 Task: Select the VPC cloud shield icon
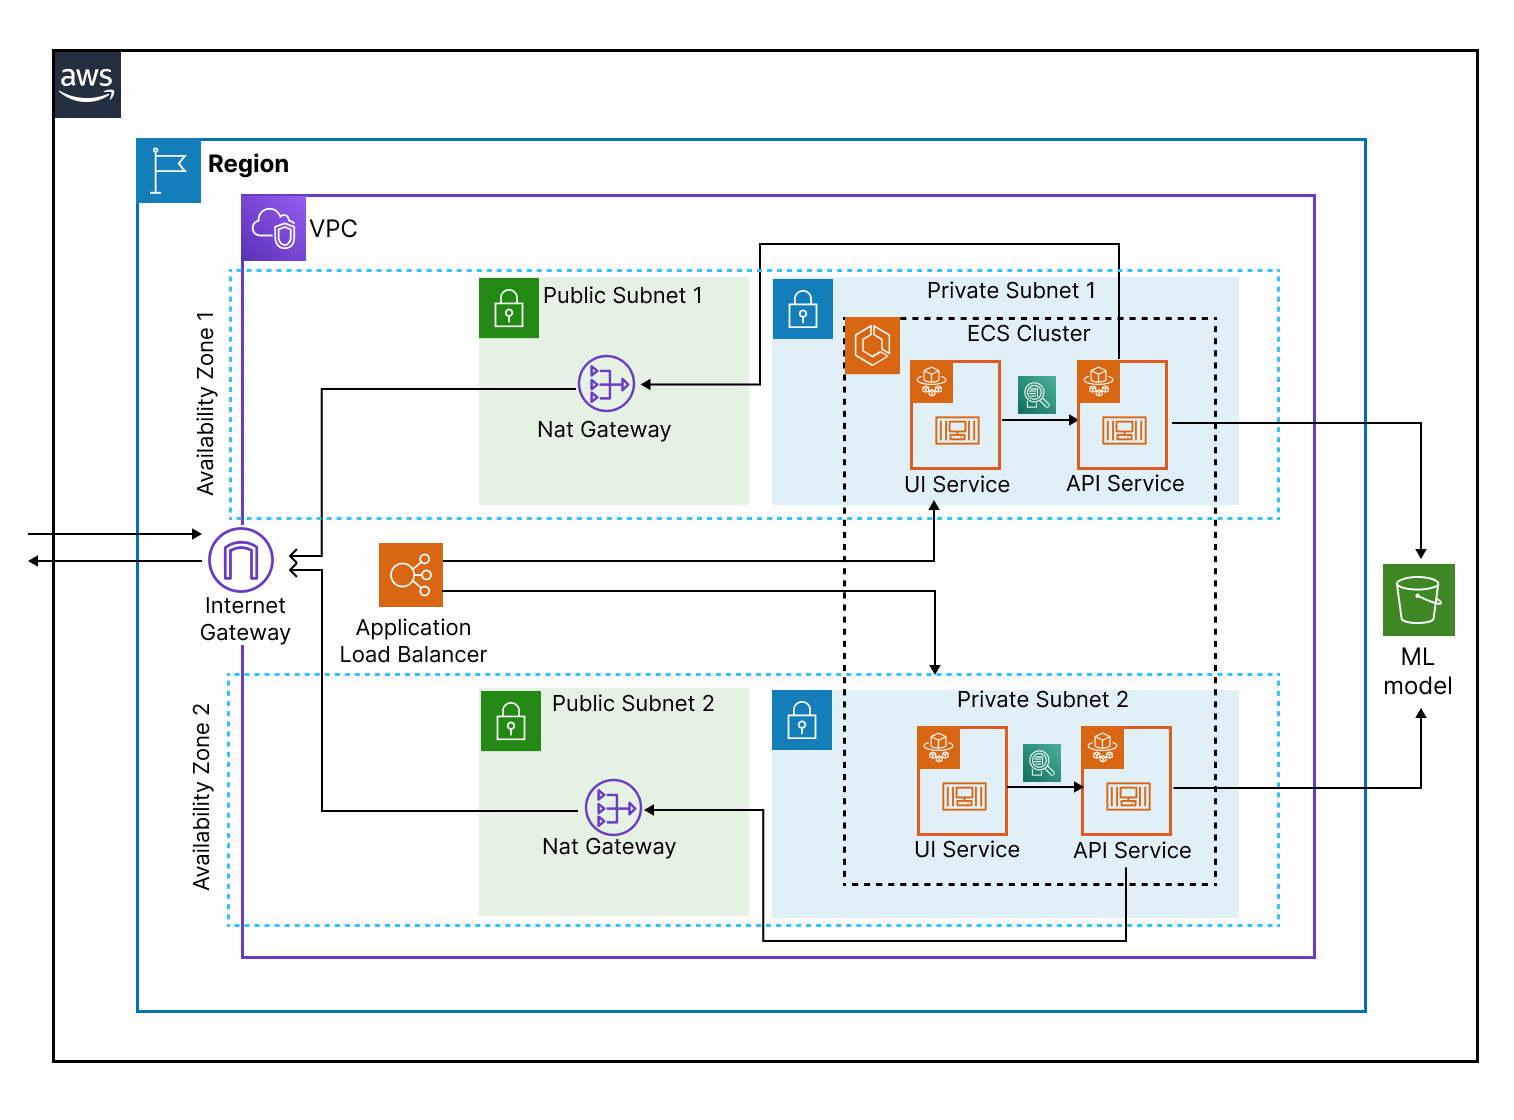tap(273, 227)
